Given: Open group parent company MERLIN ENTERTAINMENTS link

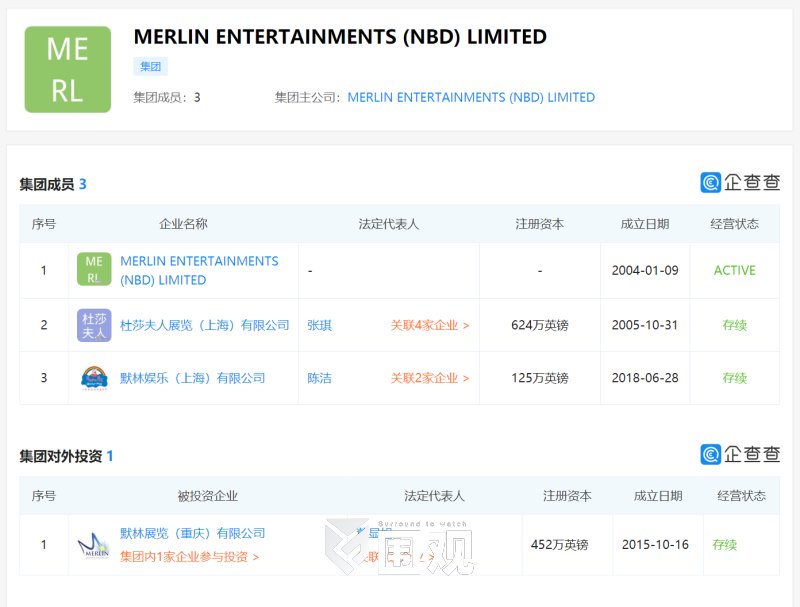Looking at the screenshot, I should [471, 98].
